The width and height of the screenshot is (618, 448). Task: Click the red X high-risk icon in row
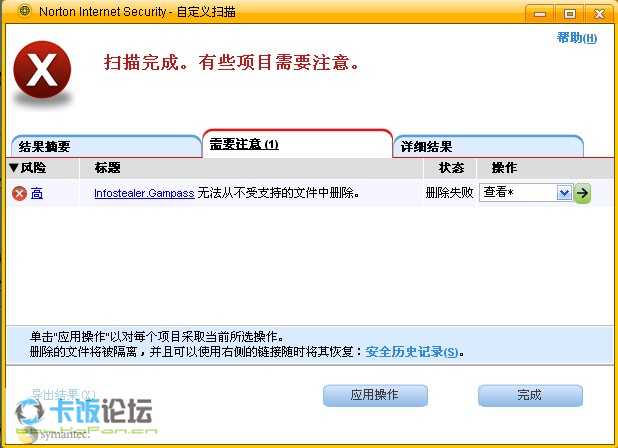pos(19,193)
